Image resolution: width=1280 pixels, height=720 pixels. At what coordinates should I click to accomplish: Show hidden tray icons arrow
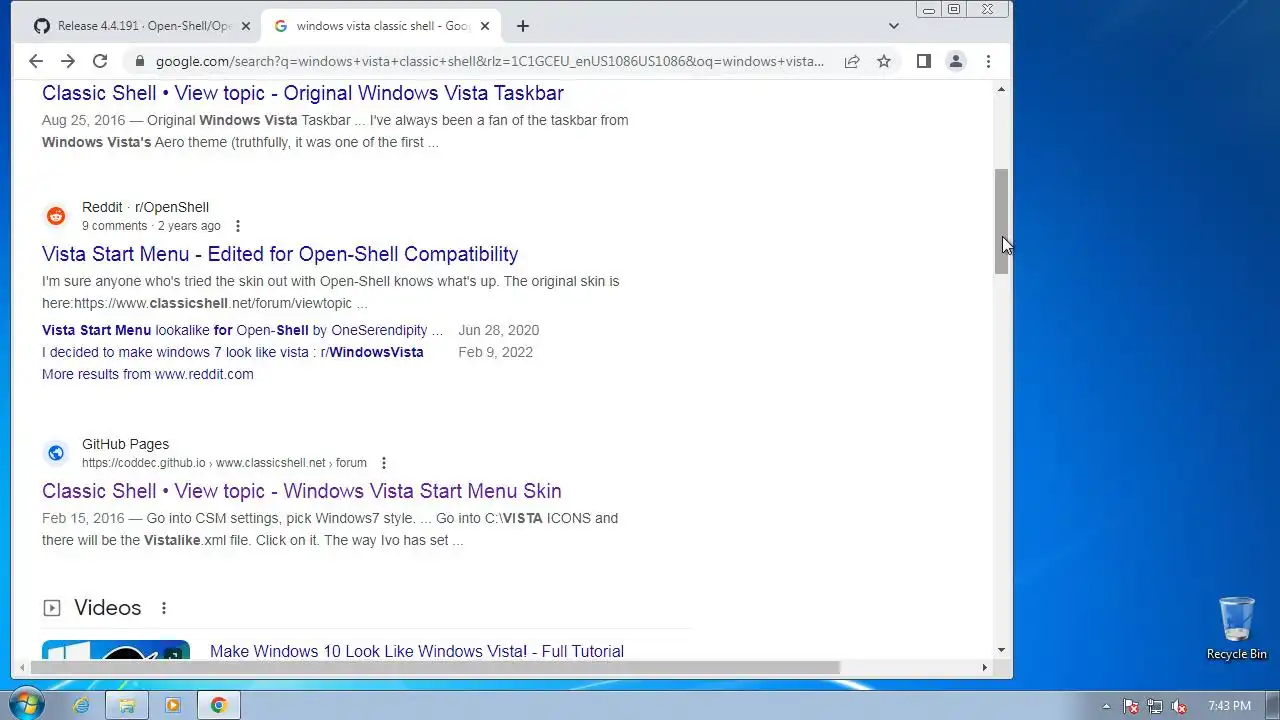coord(1106,706)
